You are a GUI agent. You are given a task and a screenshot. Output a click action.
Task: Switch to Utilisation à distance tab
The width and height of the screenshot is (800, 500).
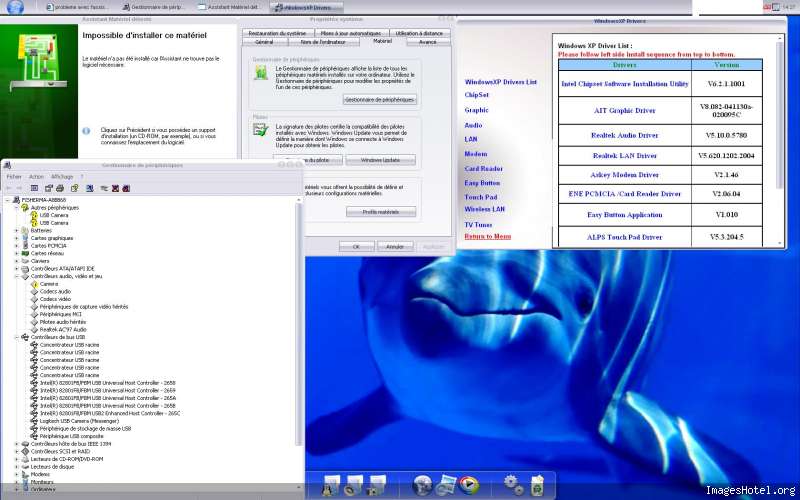[419, 33]
